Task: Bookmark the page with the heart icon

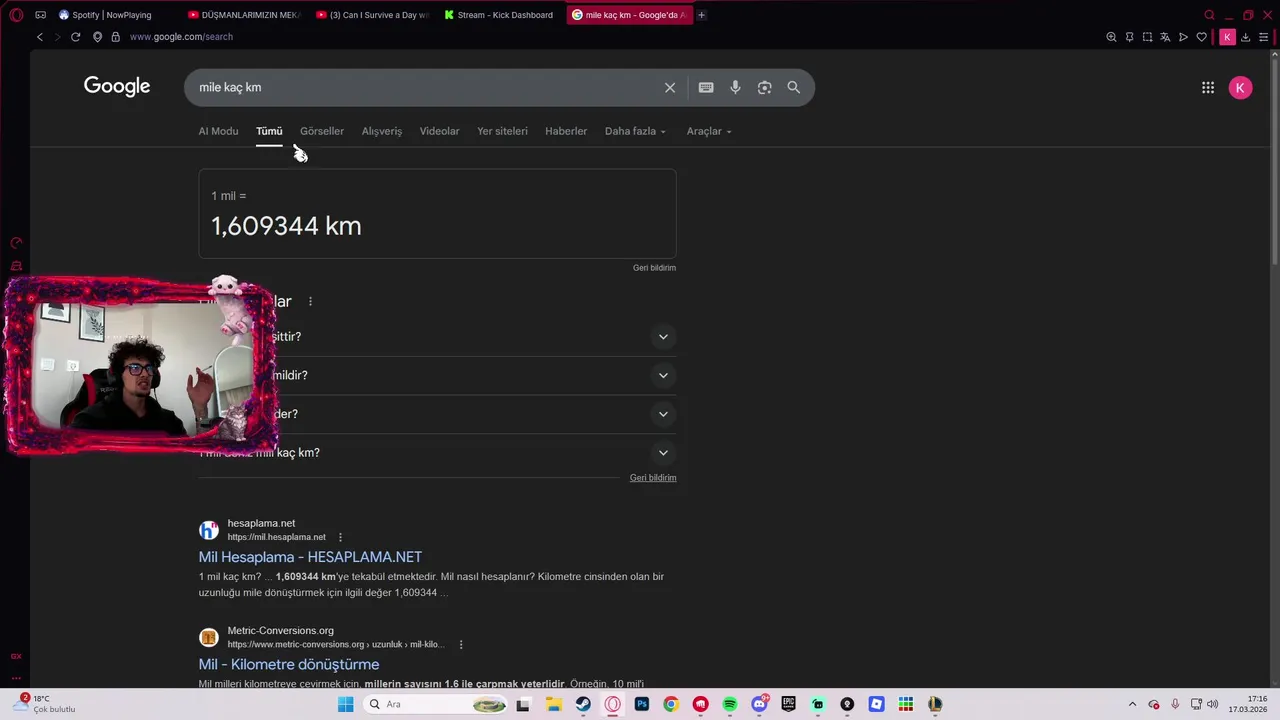Action: click(x=1201, y=37)
